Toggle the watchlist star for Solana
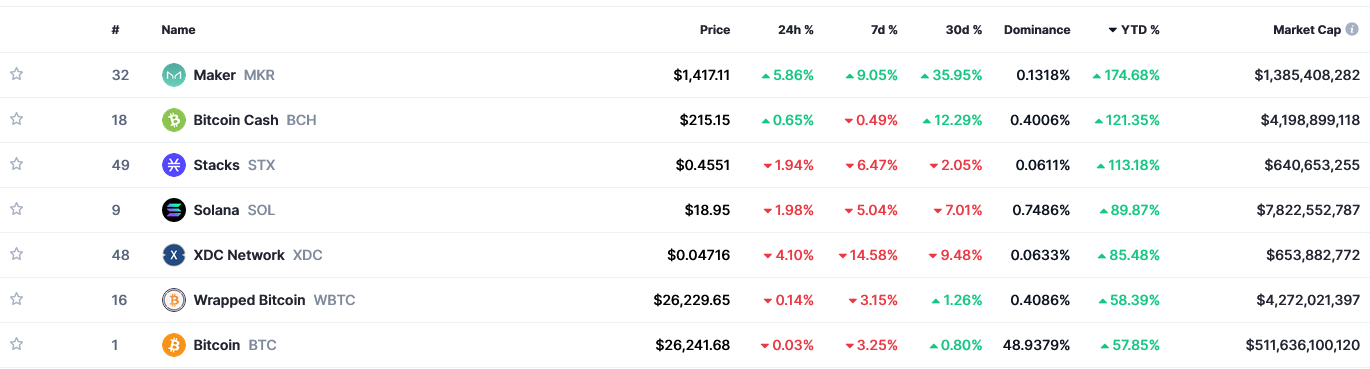The height and width of the screenshot is (369, 1370). pos(16,209)
